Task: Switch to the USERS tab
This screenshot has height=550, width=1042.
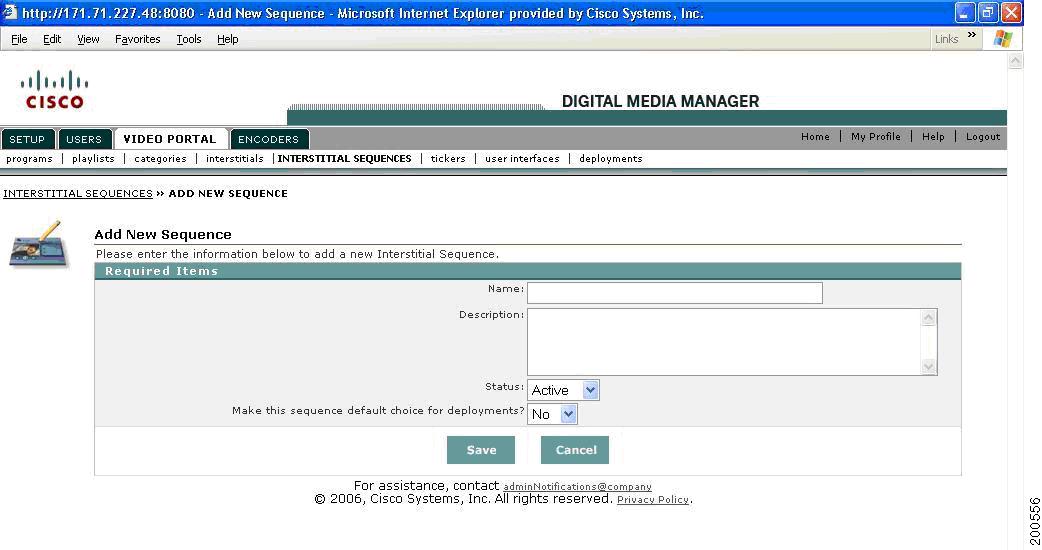Action: click(84, 139)
